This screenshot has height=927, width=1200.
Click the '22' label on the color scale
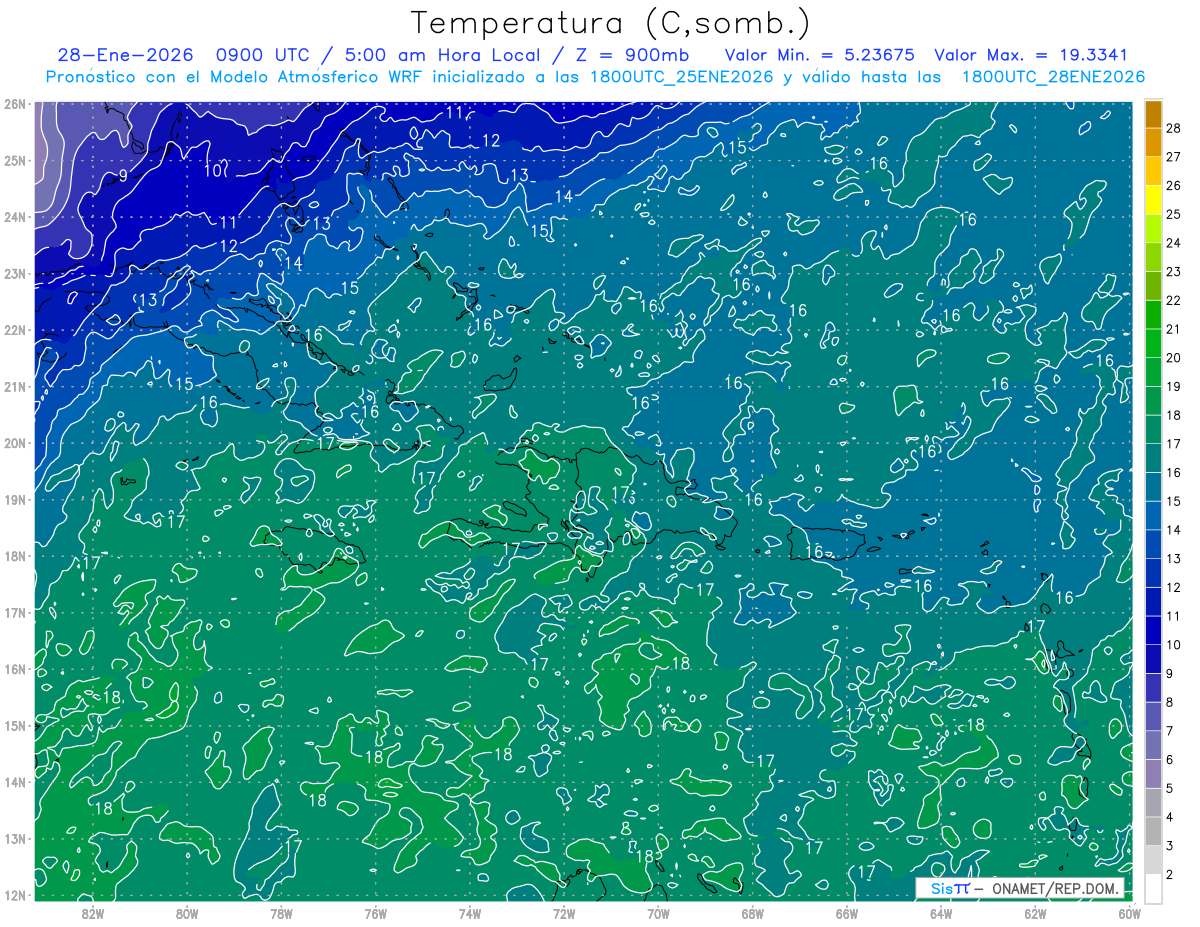[1174, 300]
